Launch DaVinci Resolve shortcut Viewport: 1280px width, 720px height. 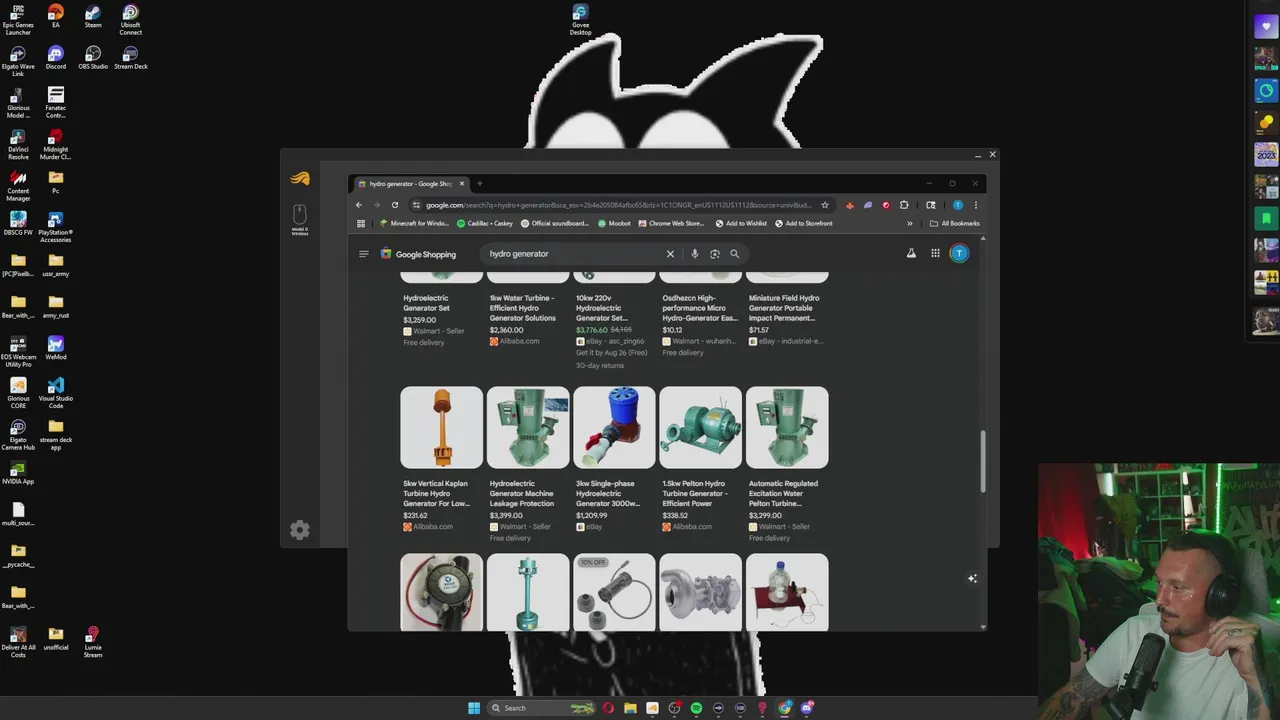click(18, 144)
